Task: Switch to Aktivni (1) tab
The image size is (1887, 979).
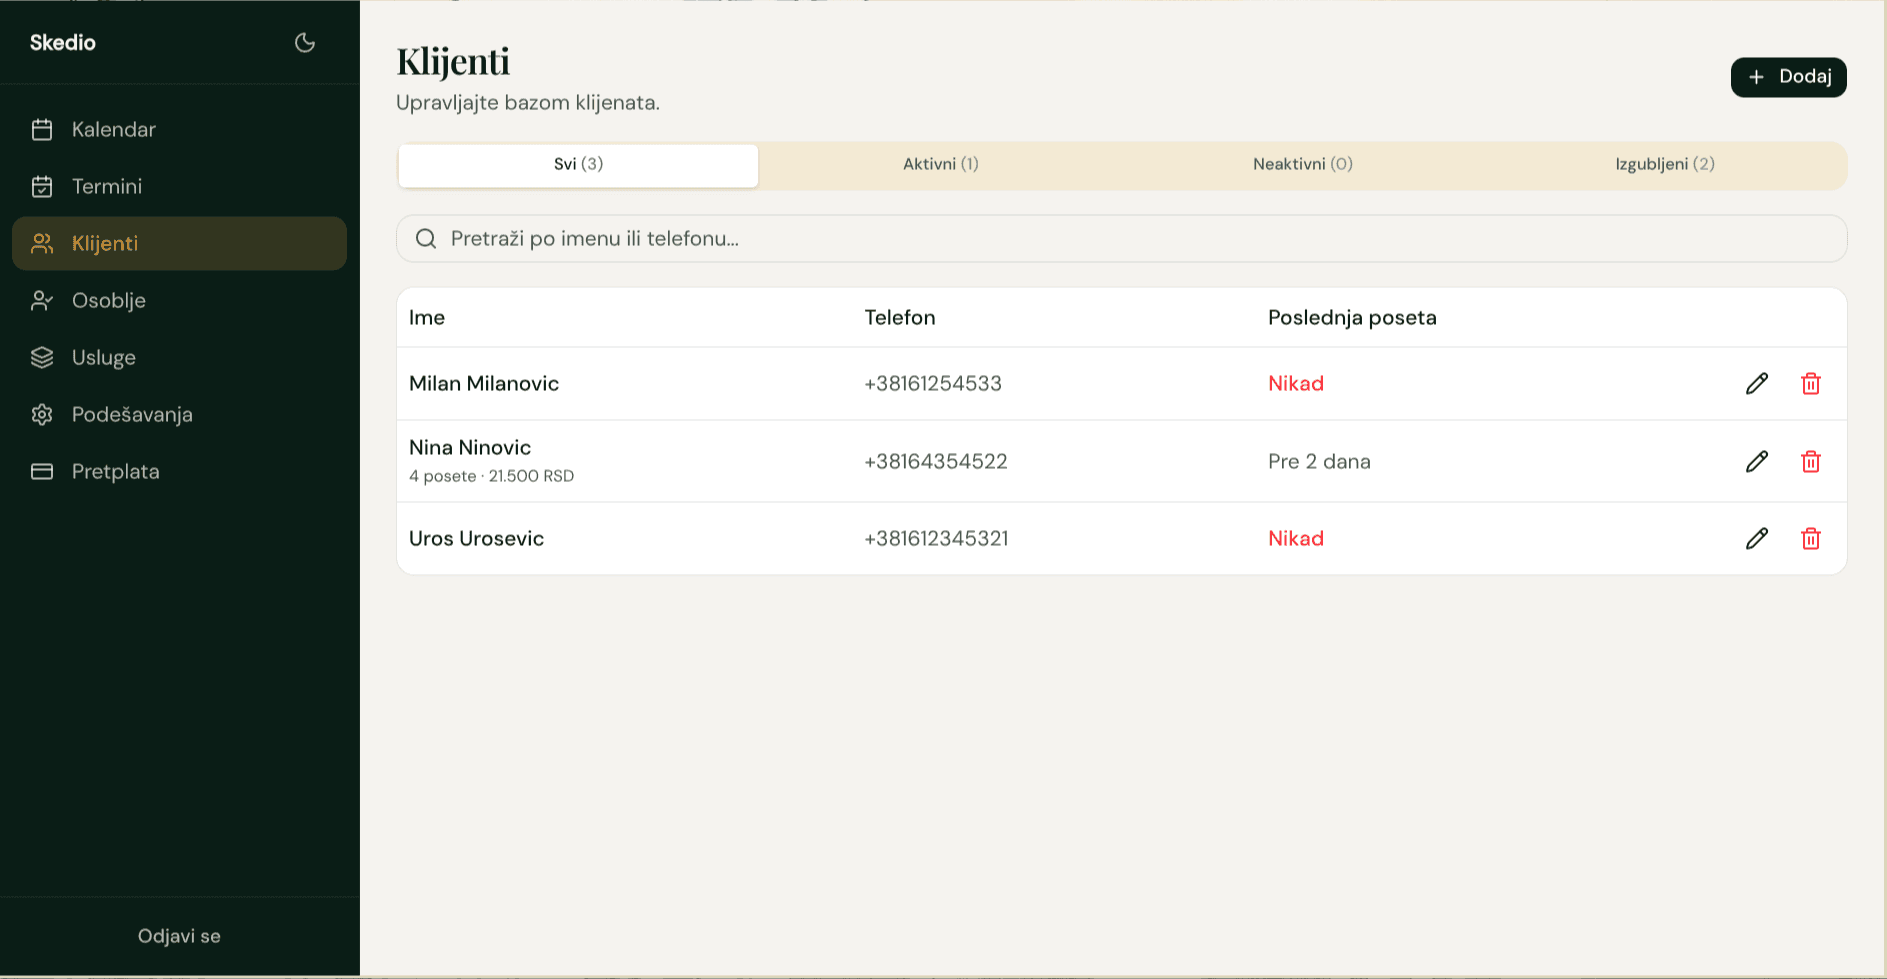Action: pos(940,164)
